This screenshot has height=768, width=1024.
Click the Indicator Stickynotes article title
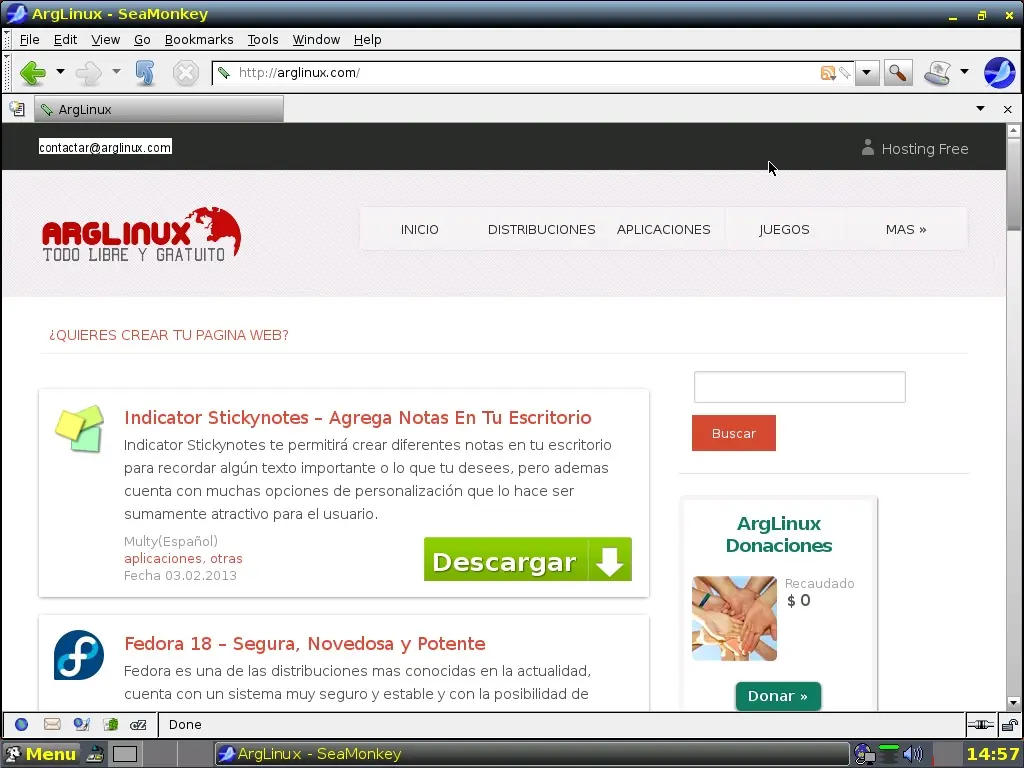pyautogui.click(x=357, y=417)
